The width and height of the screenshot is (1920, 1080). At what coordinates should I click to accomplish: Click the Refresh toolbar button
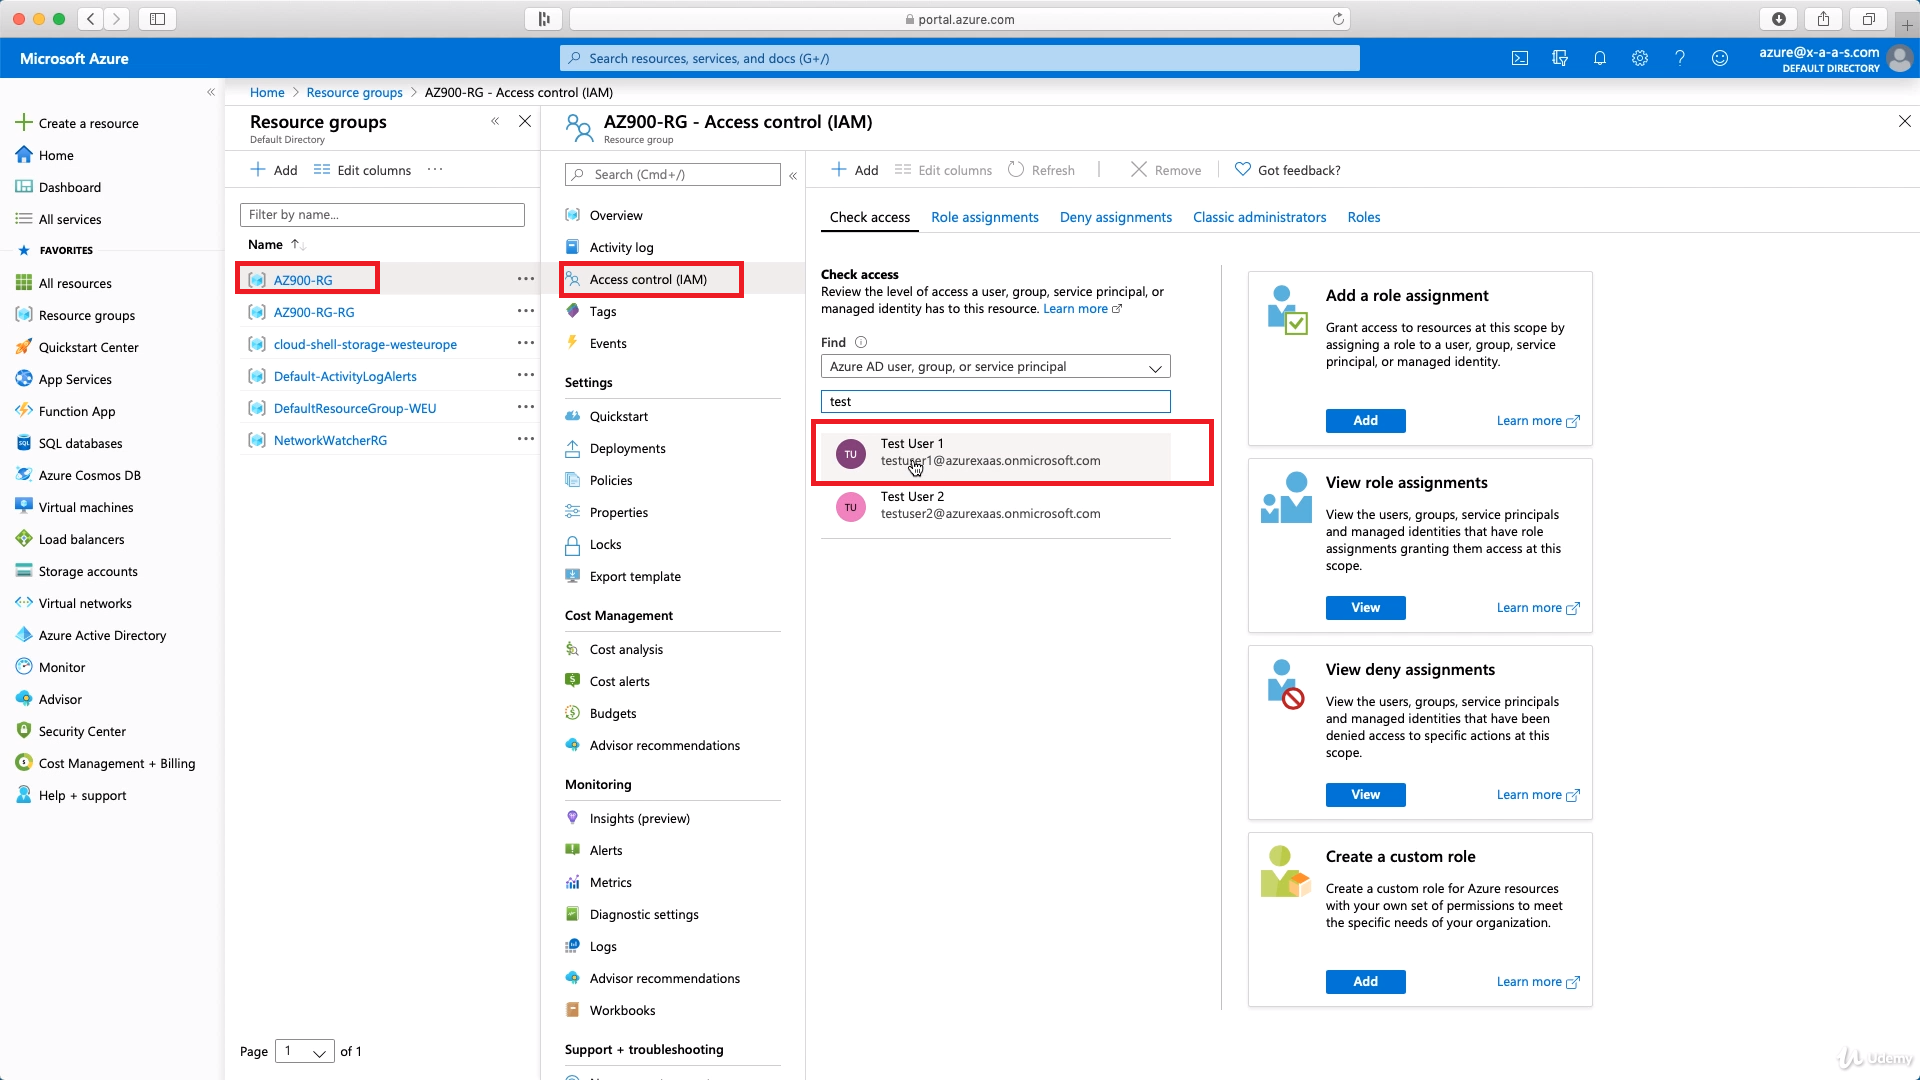(1041, 170)
